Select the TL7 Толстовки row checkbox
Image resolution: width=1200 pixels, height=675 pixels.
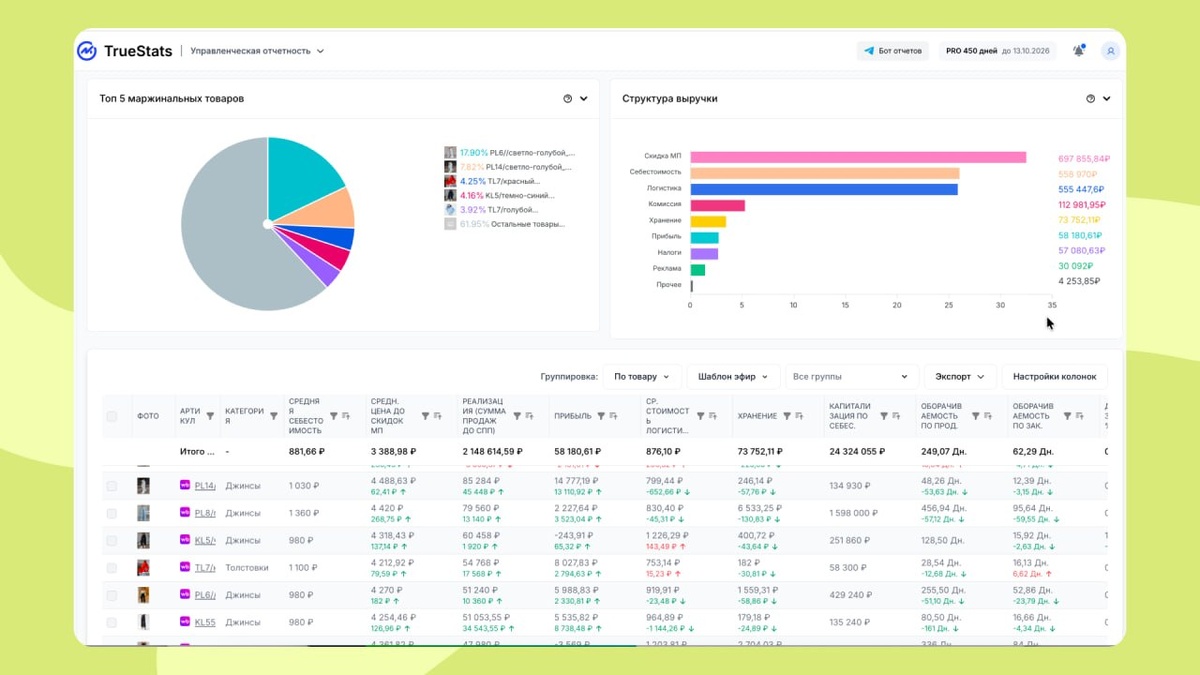pos(111,568)
